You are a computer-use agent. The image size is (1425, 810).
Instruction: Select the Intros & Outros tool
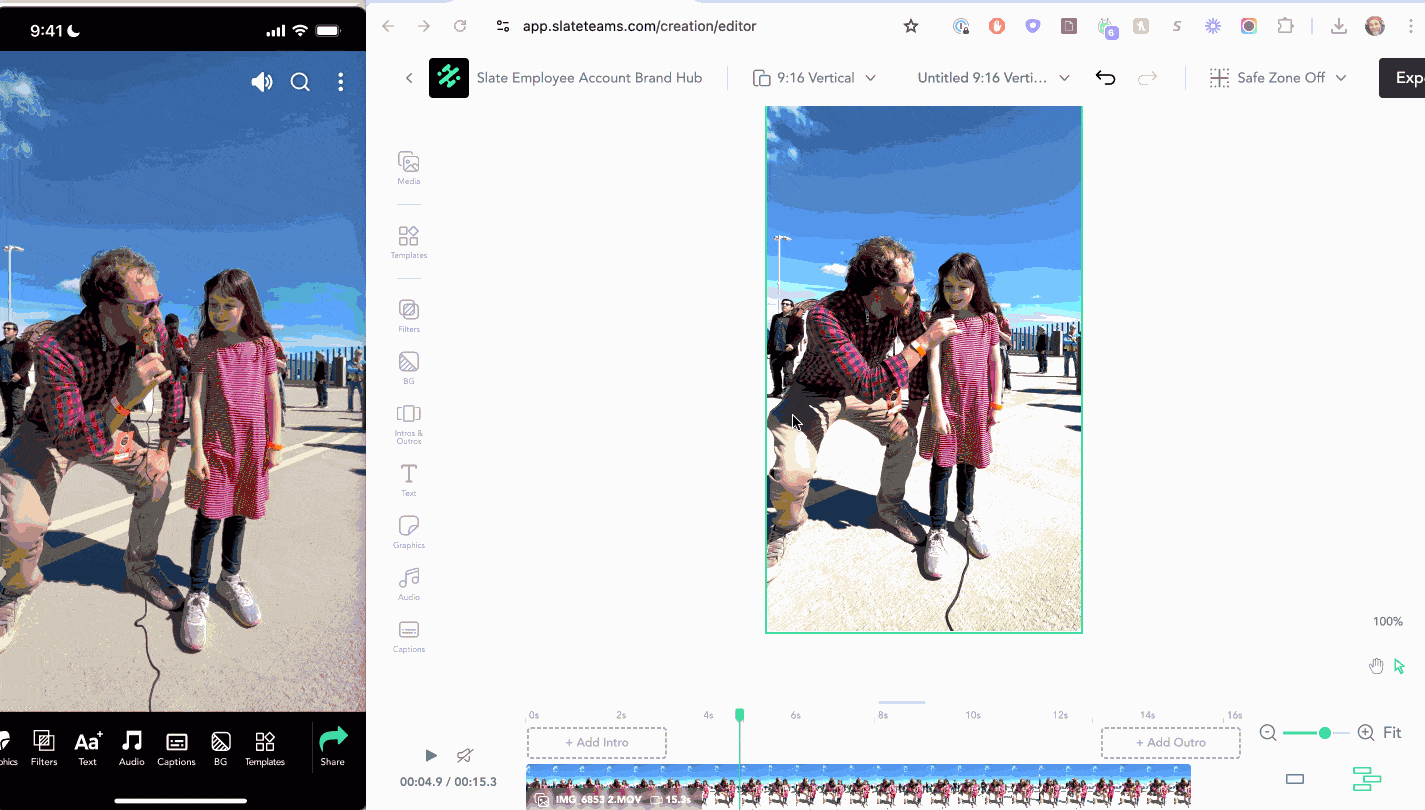[x=408, y=419]
